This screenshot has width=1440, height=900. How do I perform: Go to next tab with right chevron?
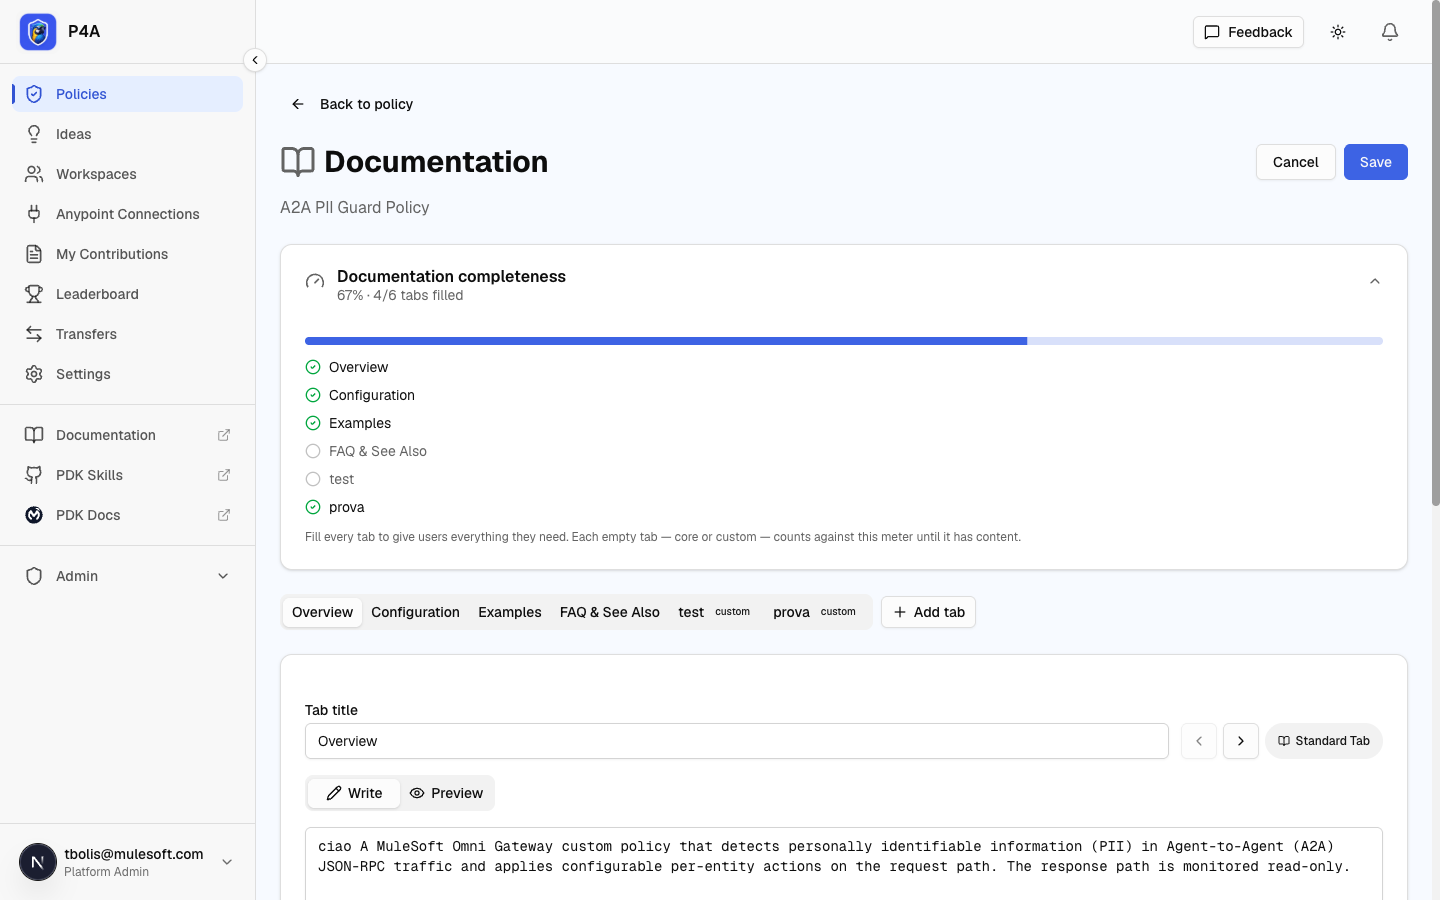(x=1241, y=741)
